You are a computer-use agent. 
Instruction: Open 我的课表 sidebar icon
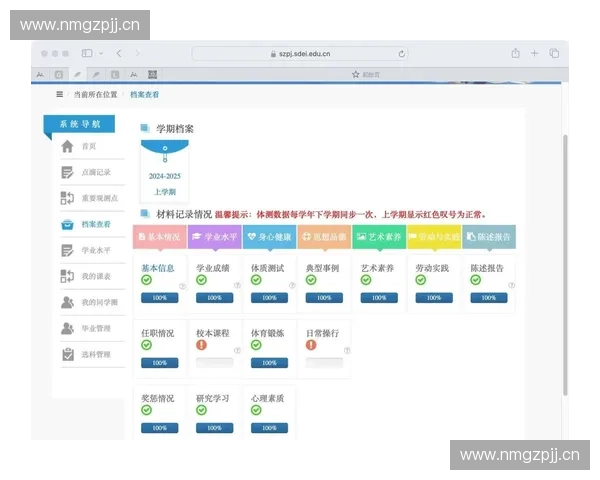pos(67,276)
